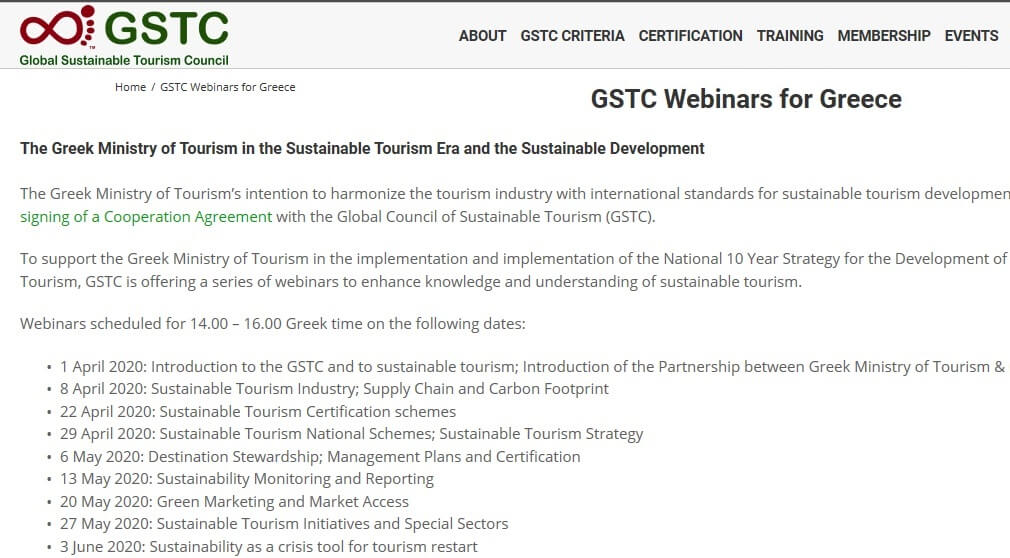The height and width of the screenshot is (558, 1010).
Task: Click 'Global Sustainable Tourism Council' tagline
Action: (x=124, y=61)
